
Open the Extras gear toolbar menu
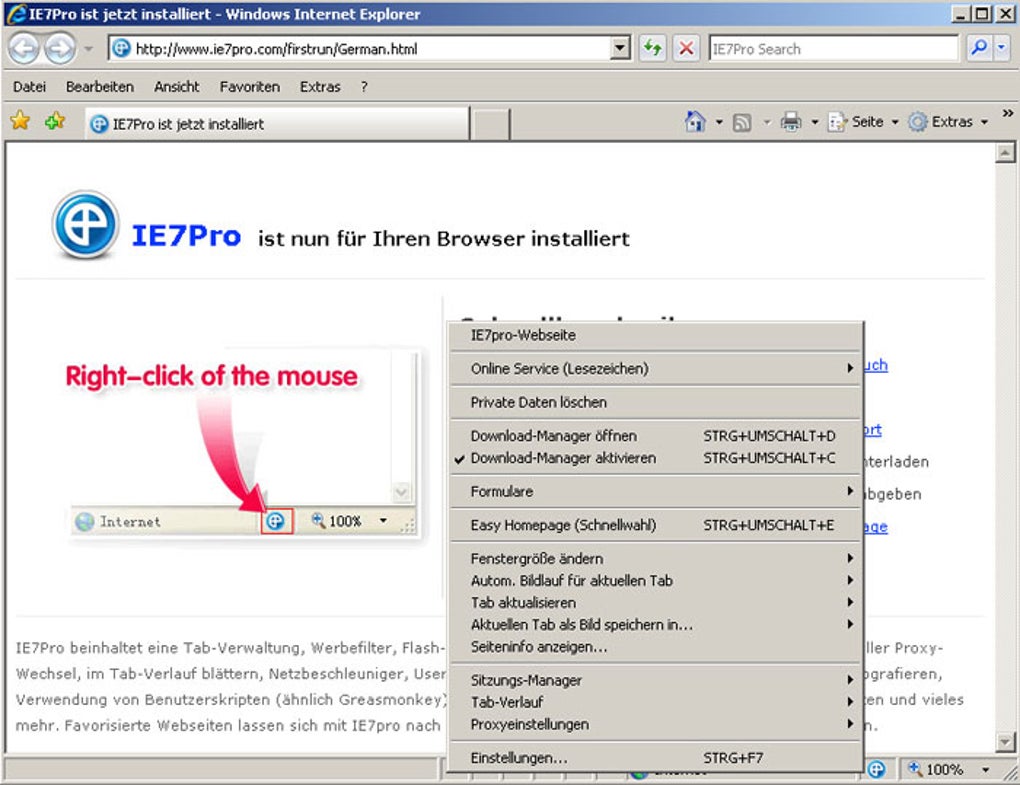point(948,122)
